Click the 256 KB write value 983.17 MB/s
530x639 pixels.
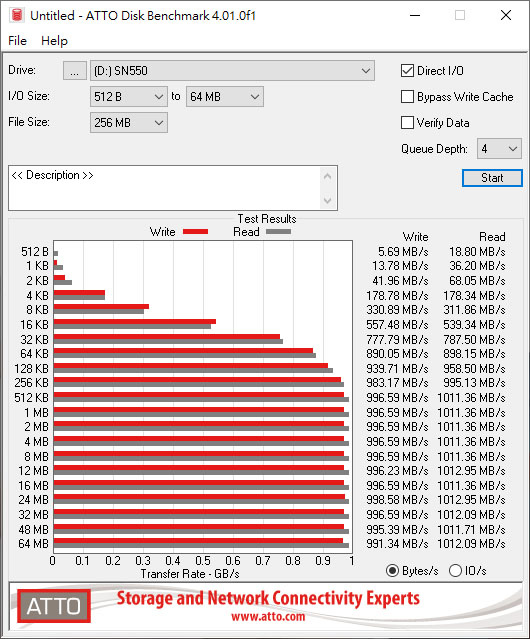pyautogui.click(x=397, y=383)
